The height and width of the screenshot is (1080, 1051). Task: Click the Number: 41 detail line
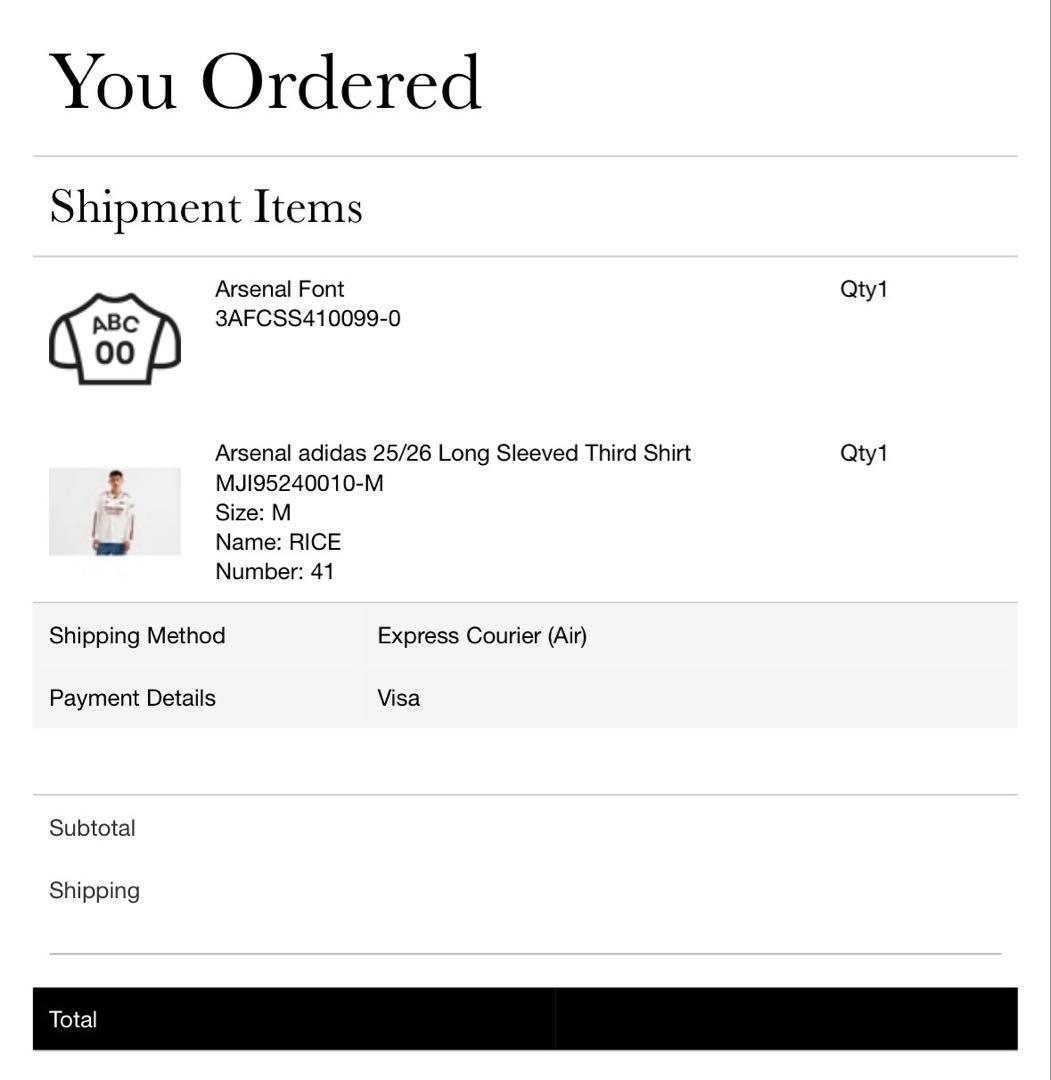275,572
